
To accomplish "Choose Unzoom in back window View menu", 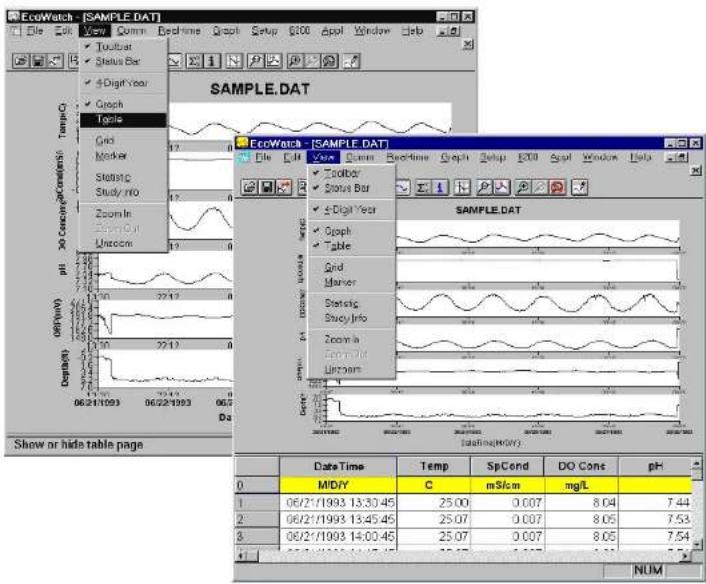I will (123, 243).
